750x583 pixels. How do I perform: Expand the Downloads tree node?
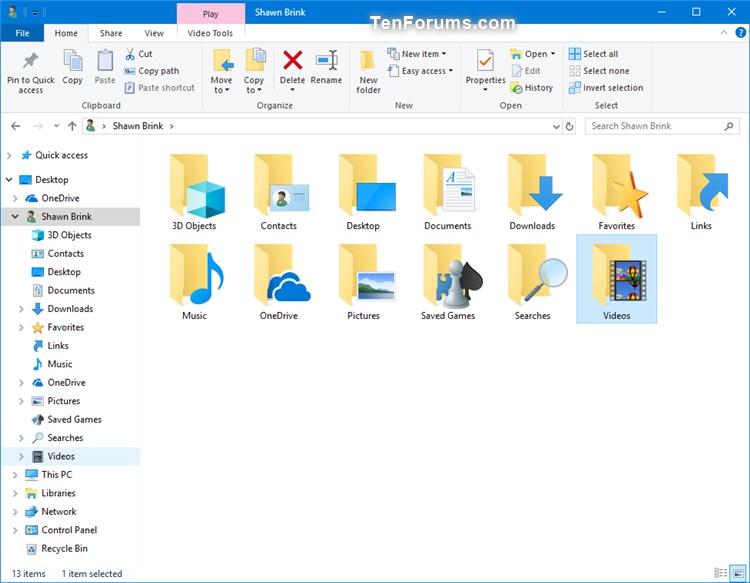(x=22, y=309)
